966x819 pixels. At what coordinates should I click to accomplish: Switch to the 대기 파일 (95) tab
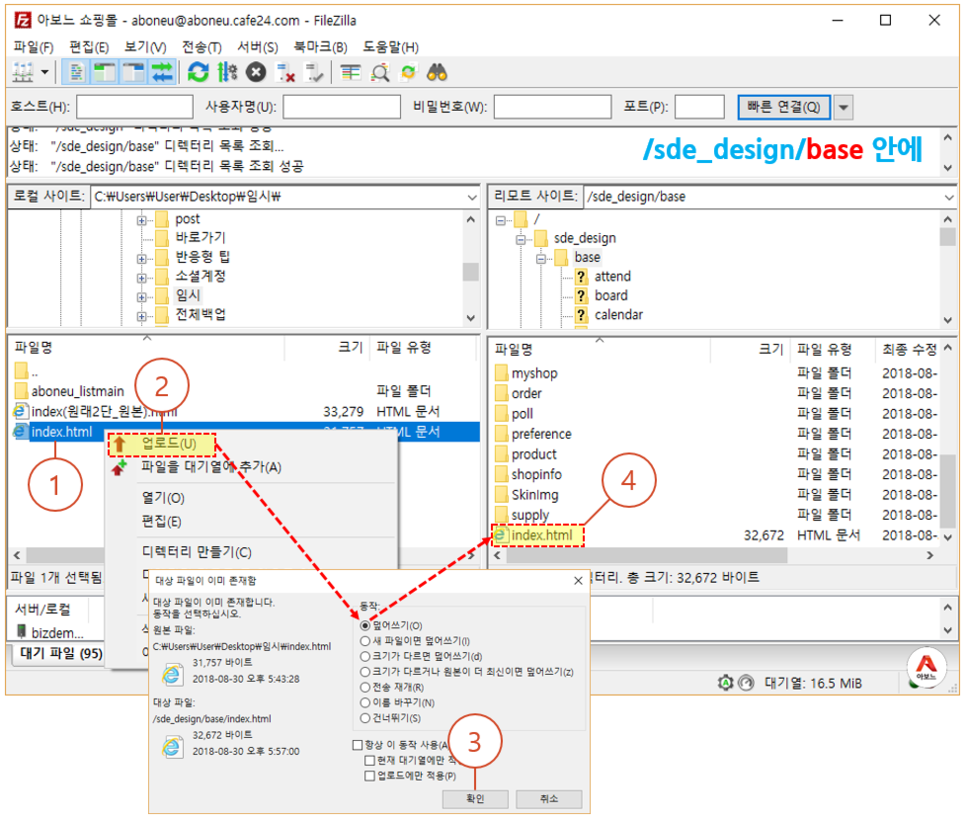[61, 654]
